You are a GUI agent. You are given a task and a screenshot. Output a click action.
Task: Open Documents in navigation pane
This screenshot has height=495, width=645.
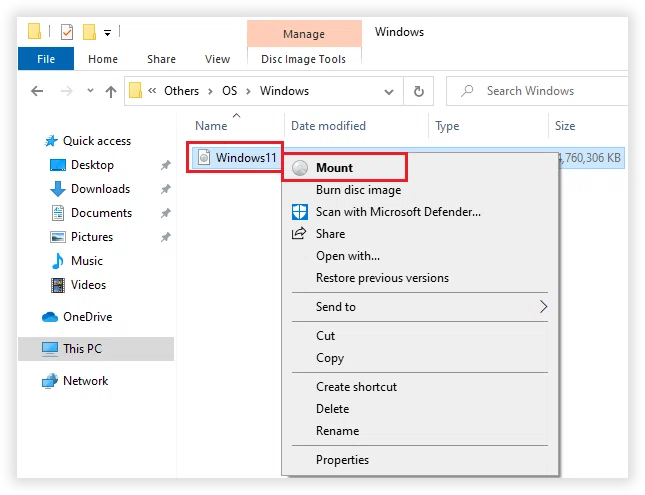[101, 213]
